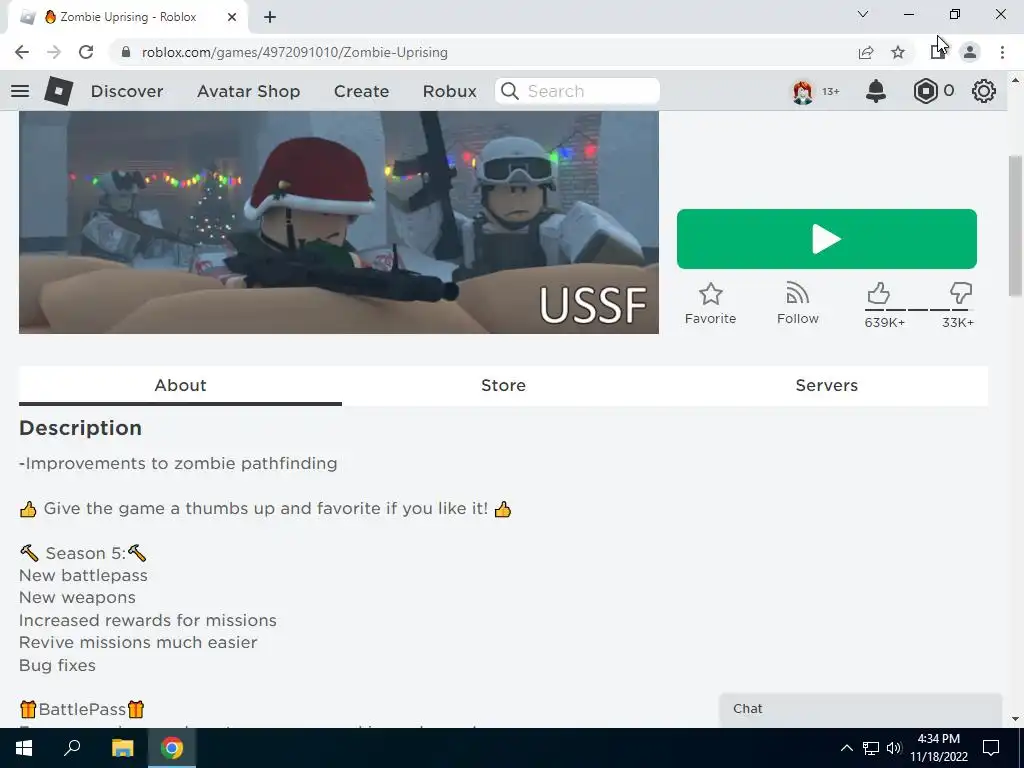Open volume control tray icon
The height and width of the screenshot is (768, 1024).
click(894, 748)
